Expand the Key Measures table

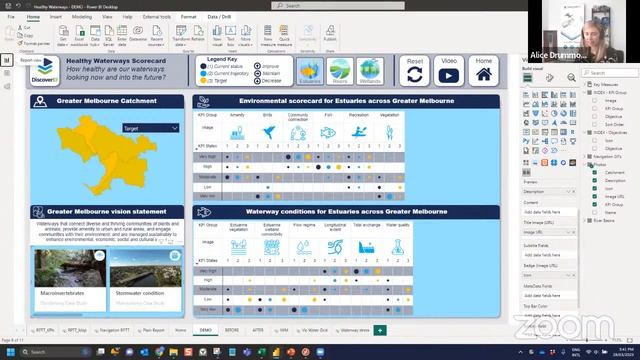[584, 84]
